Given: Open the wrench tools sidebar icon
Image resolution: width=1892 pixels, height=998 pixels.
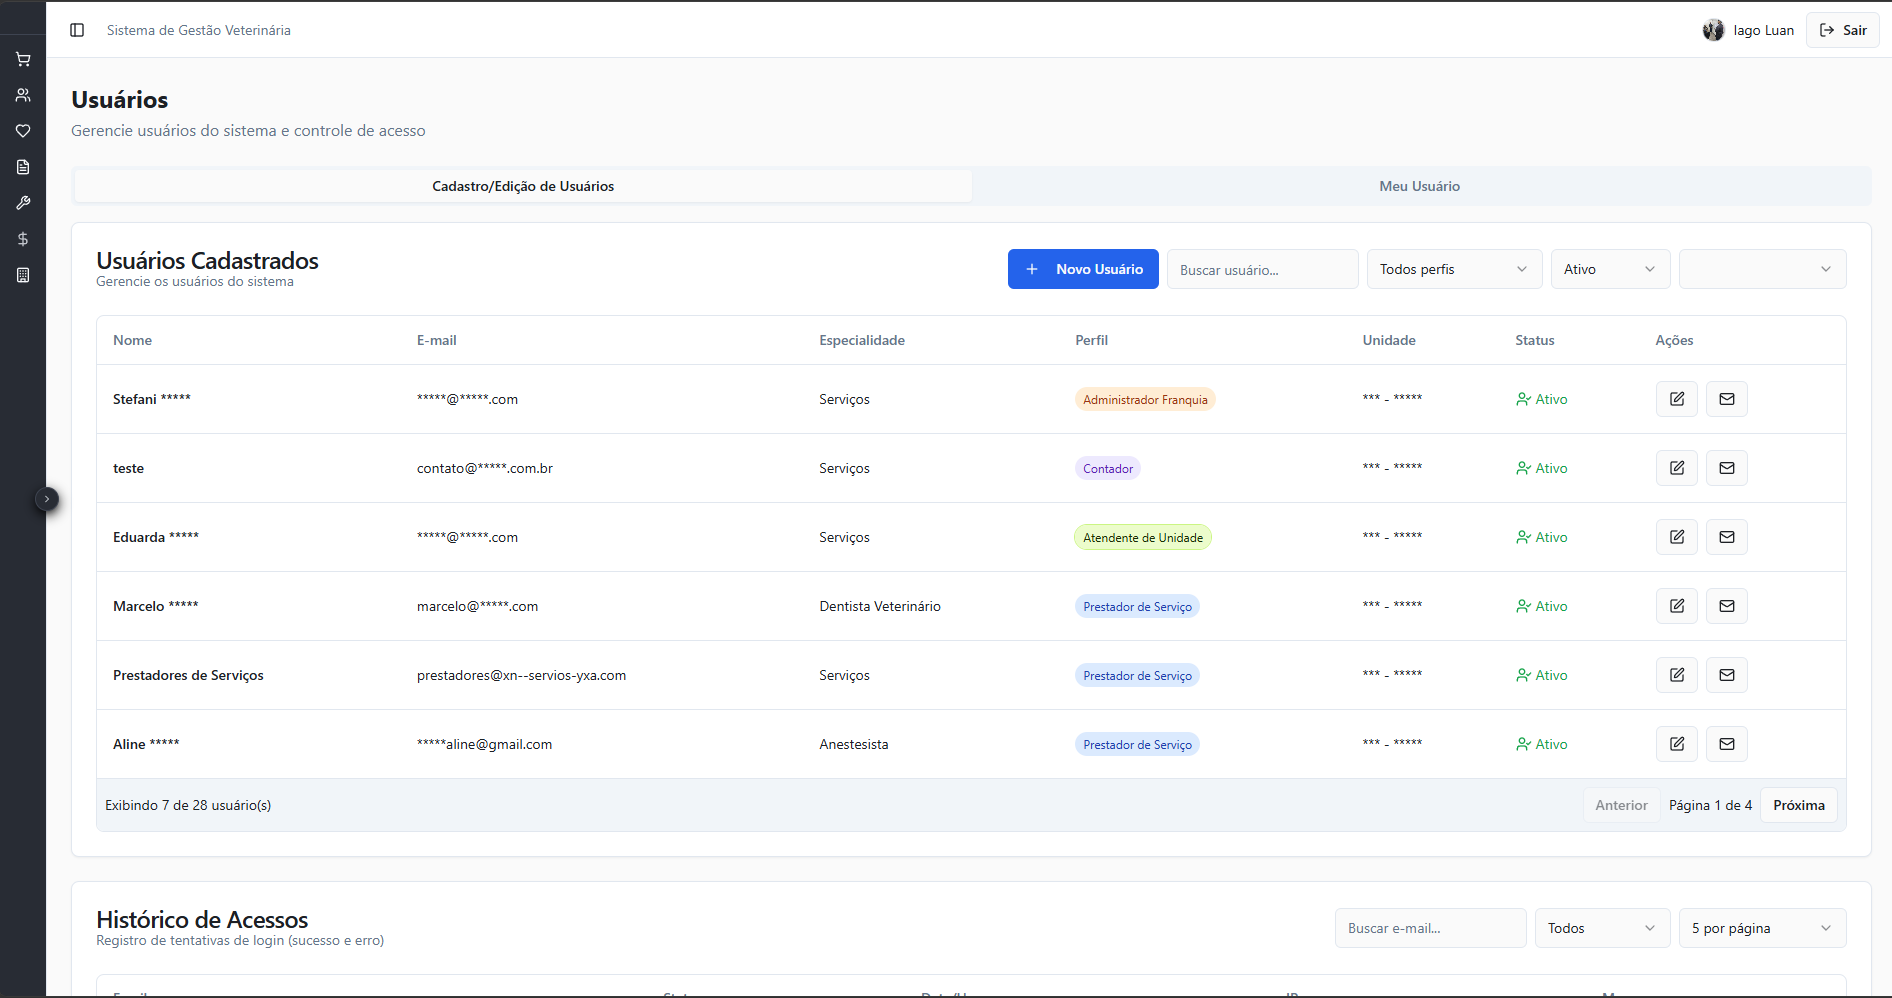Looking at the screenshot, I should 23,203.
